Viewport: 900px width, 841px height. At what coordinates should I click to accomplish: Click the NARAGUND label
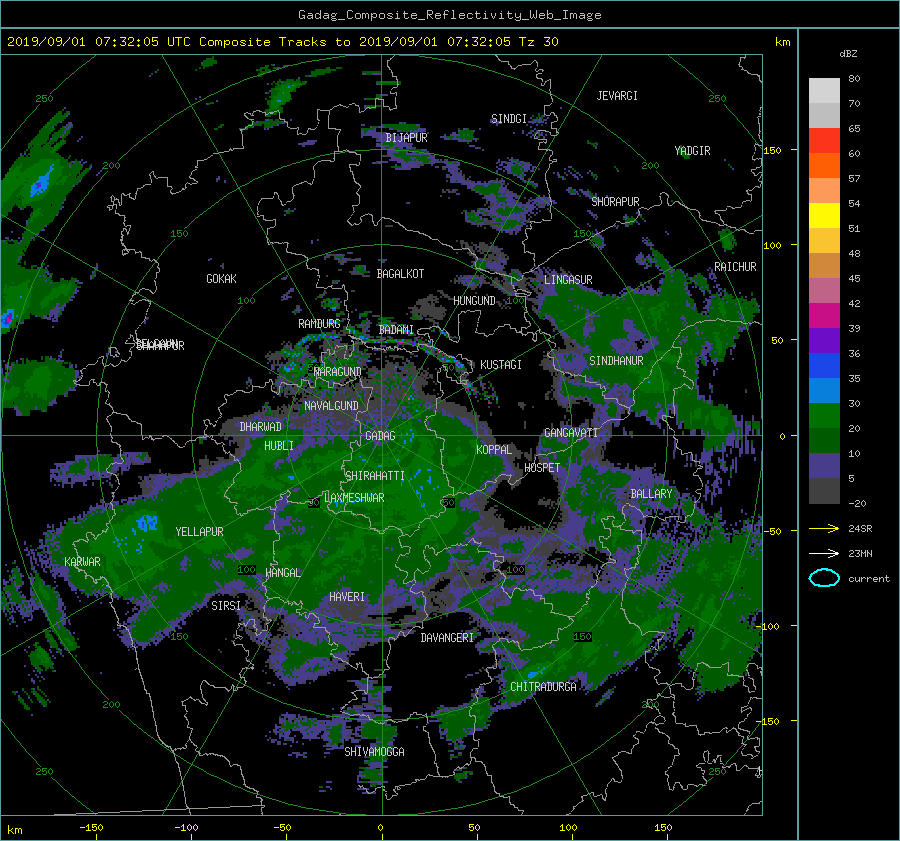click(x=338, y=372)
